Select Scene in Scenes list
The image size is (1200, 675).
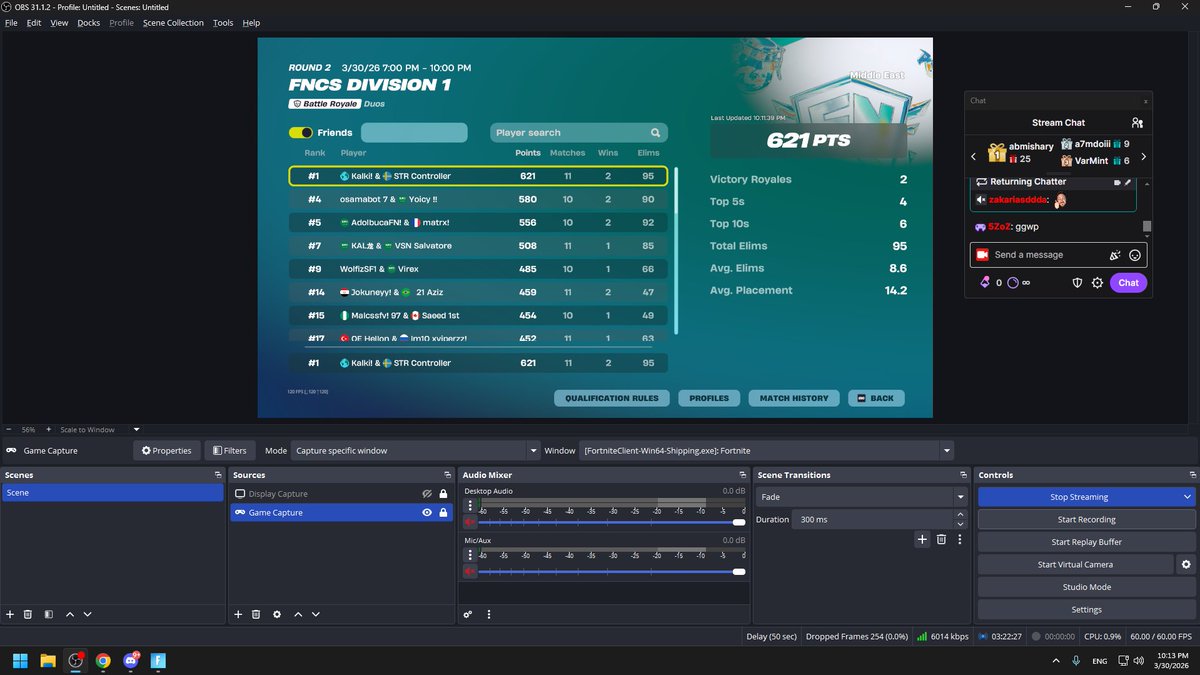pos(112,493)
